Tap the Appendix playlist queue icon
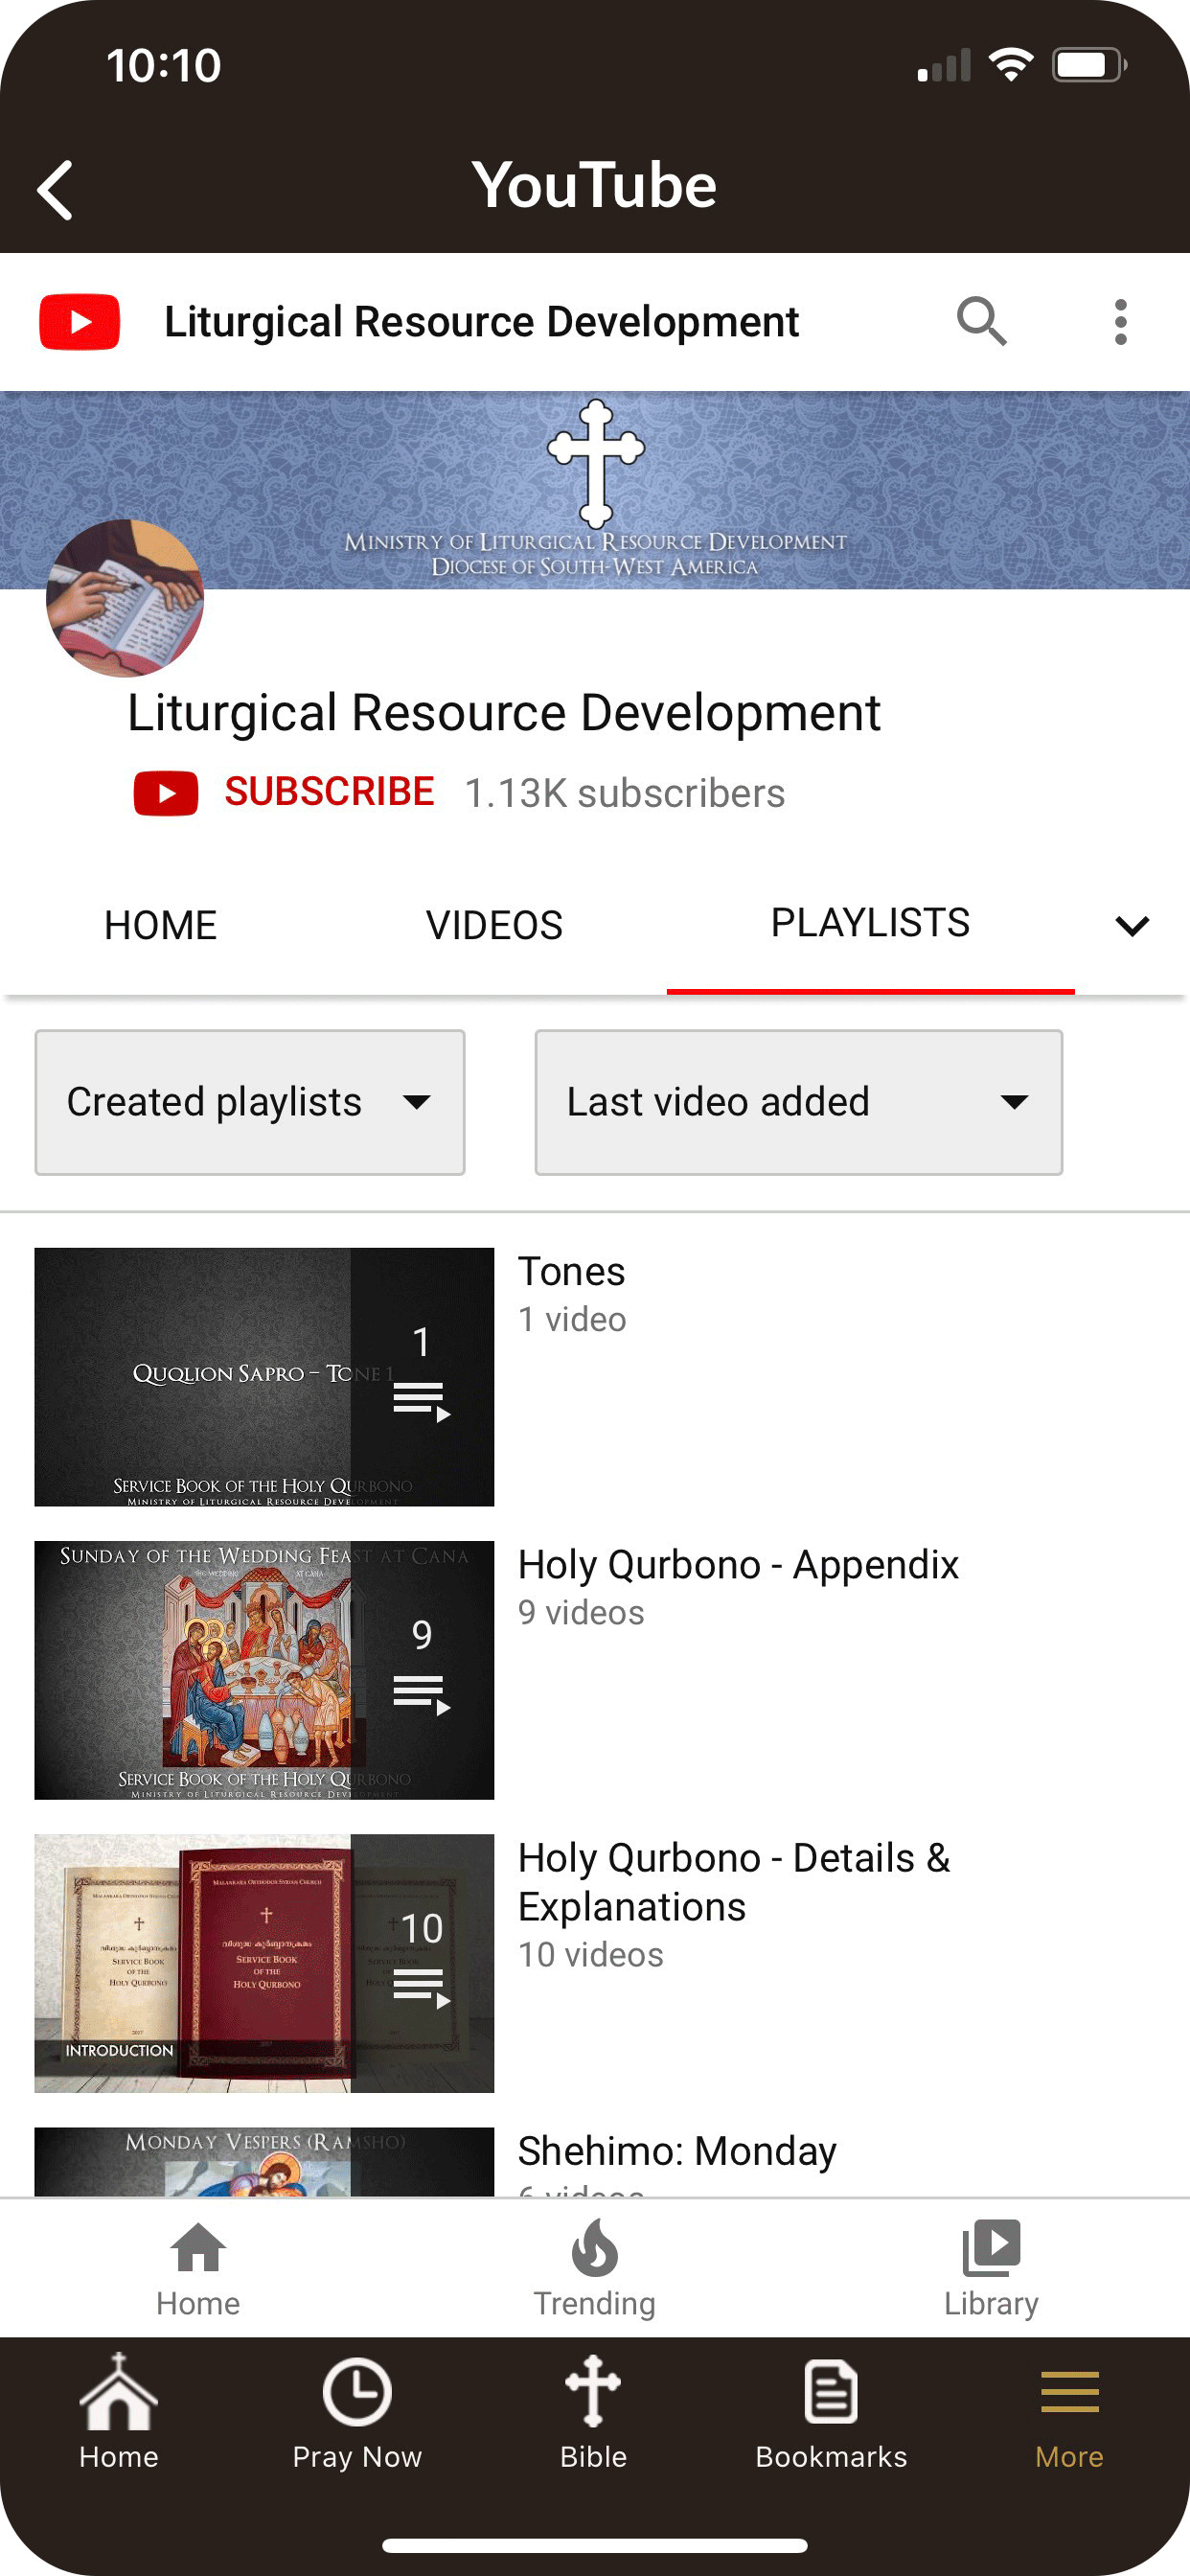Image resolution: width=1190 pixels, height=2576 pixels. click(x=421, y=1694)
